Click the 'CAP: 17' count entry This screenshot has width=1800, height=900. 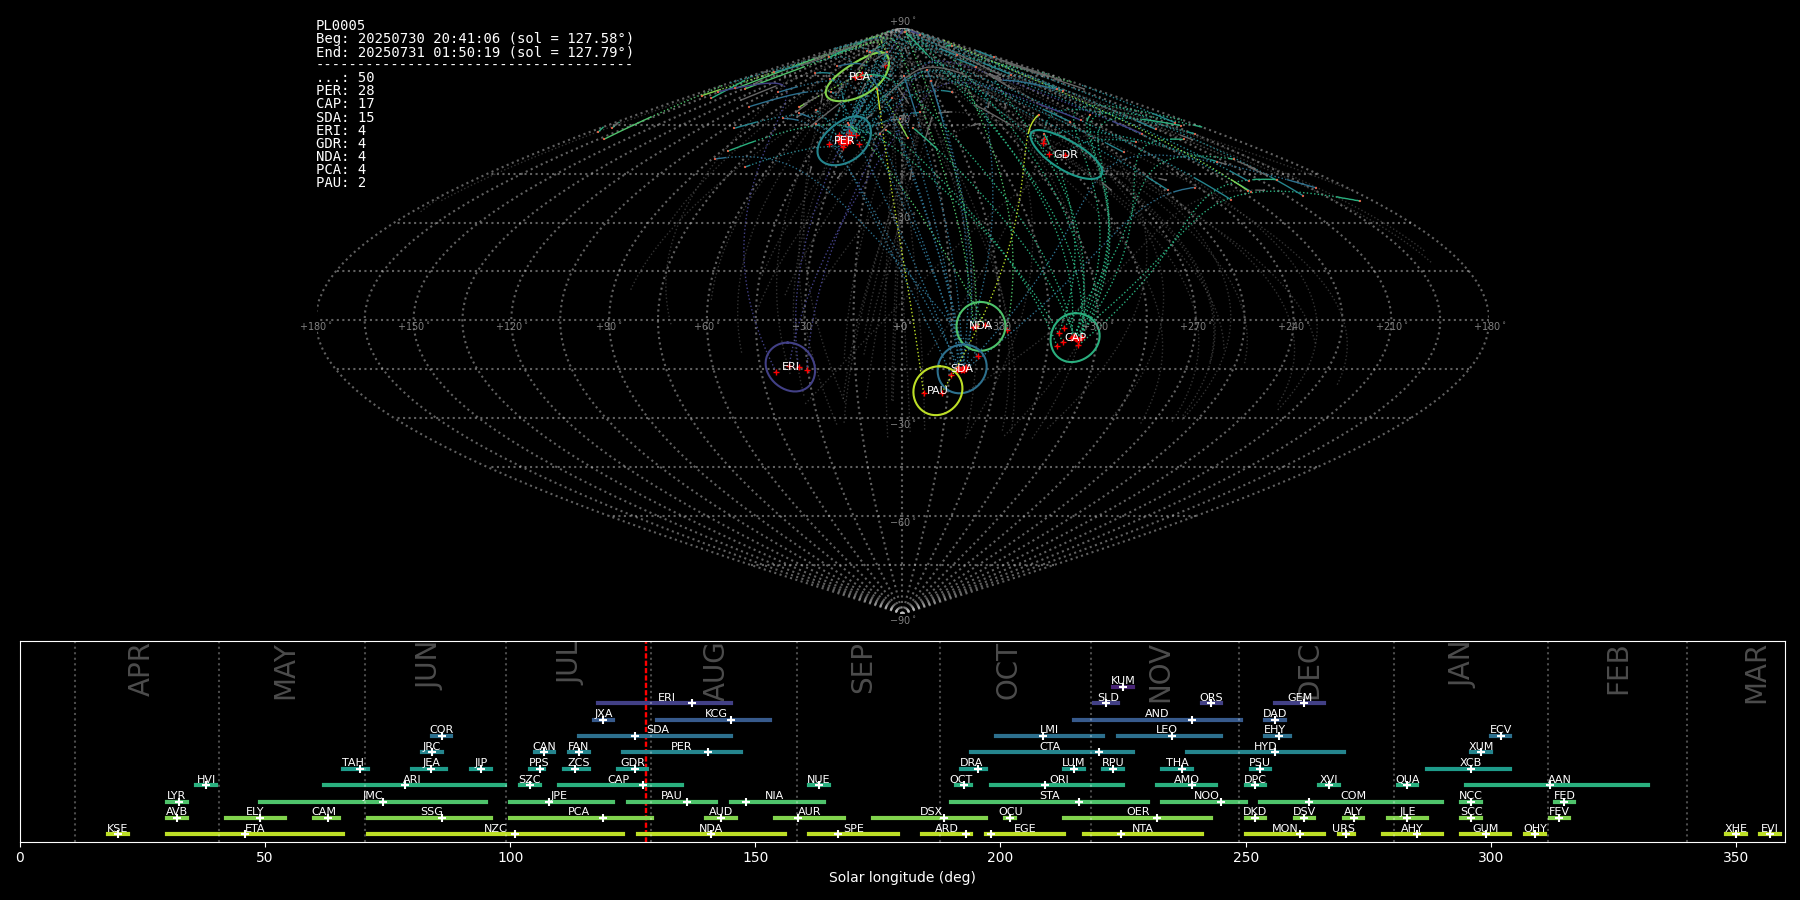(345, 104)
